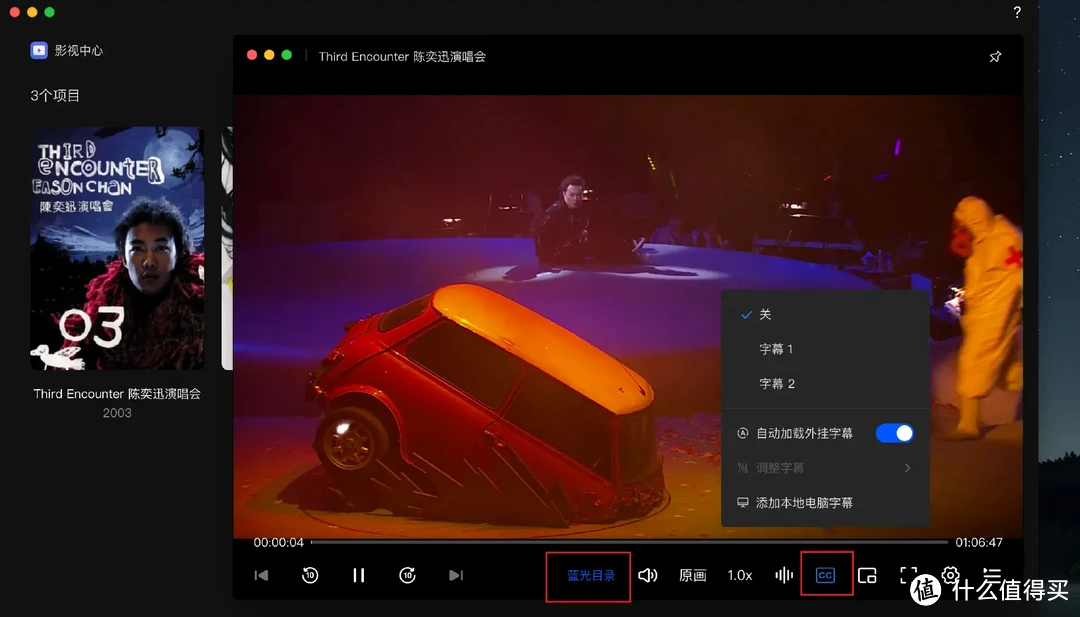Screen dimensions: 1080x617
Task: Click the 01:06:47 total duration
Action: point(979,543)
